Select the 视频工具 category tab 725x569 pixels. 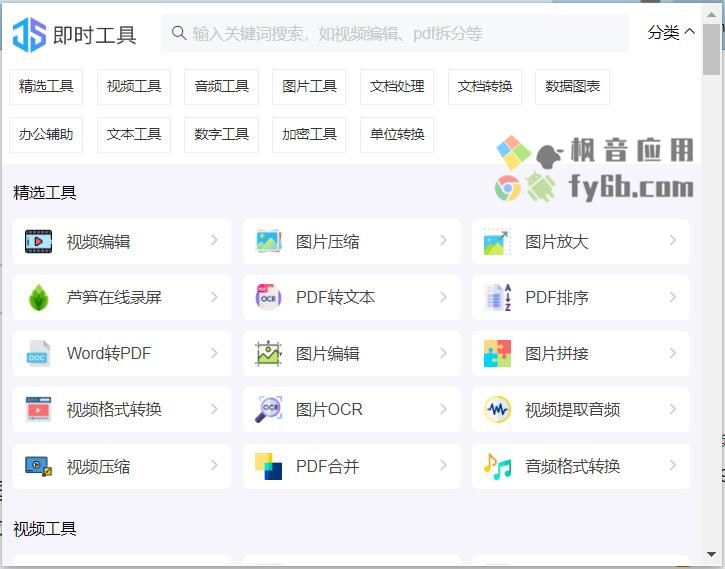134,86
